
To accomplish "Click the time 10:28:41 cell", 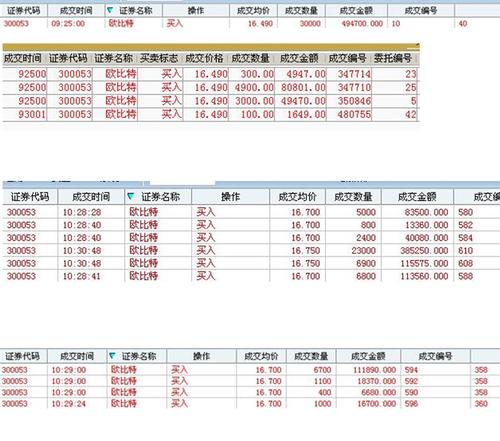I will pos(82,276).
